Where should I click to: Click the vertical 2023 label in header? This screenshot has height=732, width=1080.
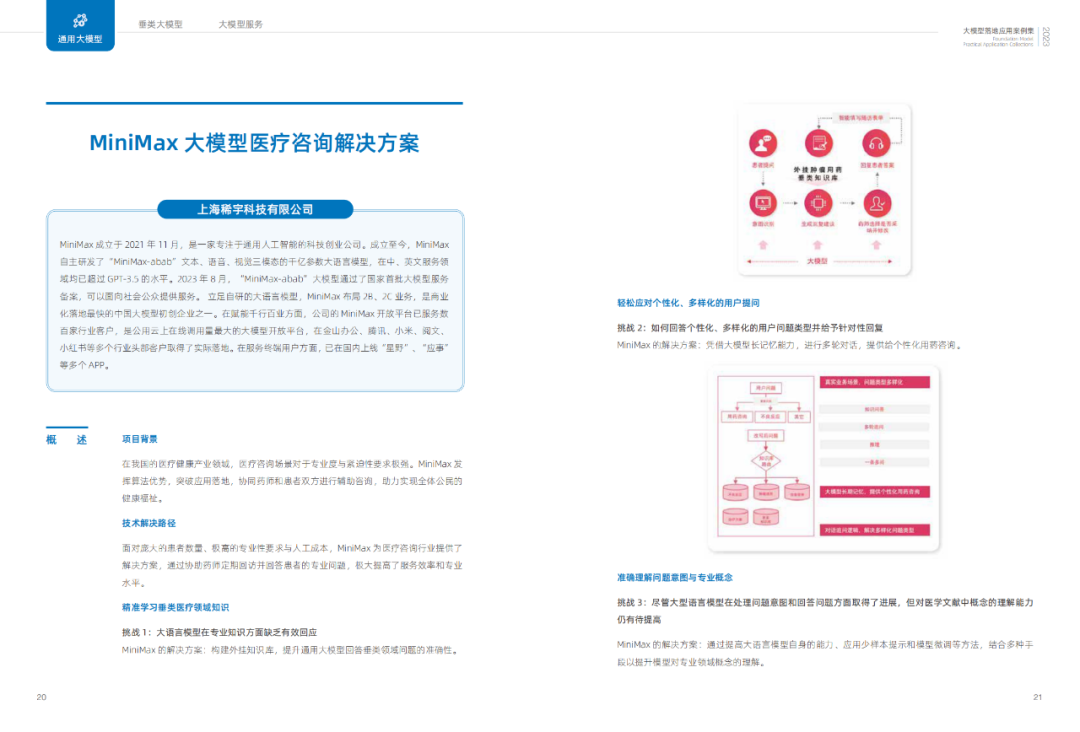click(1046, 36)
